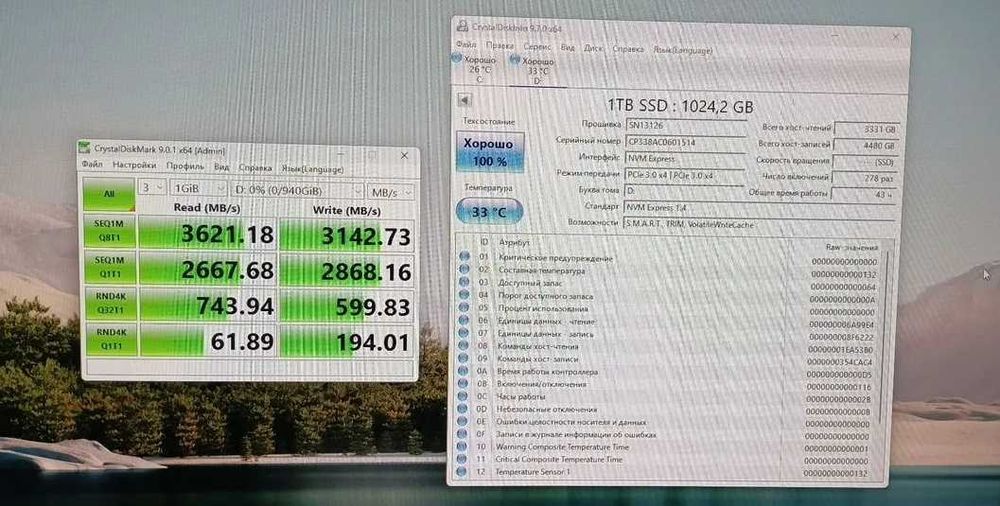
Task: Open Правка menu in CrystalDiskInfo
Action: 499,46
